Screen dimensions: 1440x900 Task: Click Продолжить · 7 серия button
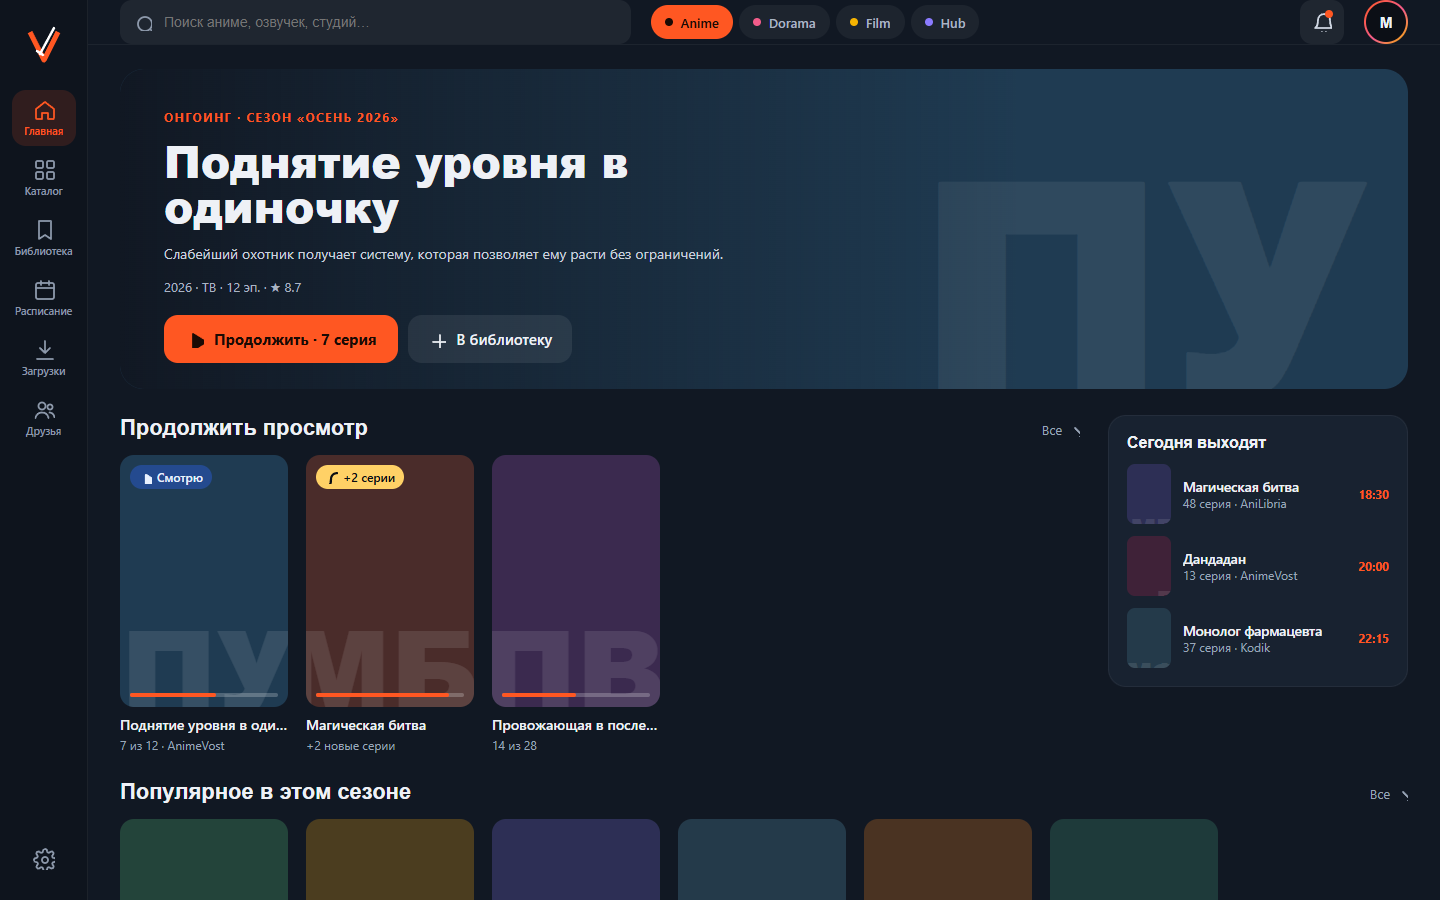pyautogui.click(x=281, y=339)
